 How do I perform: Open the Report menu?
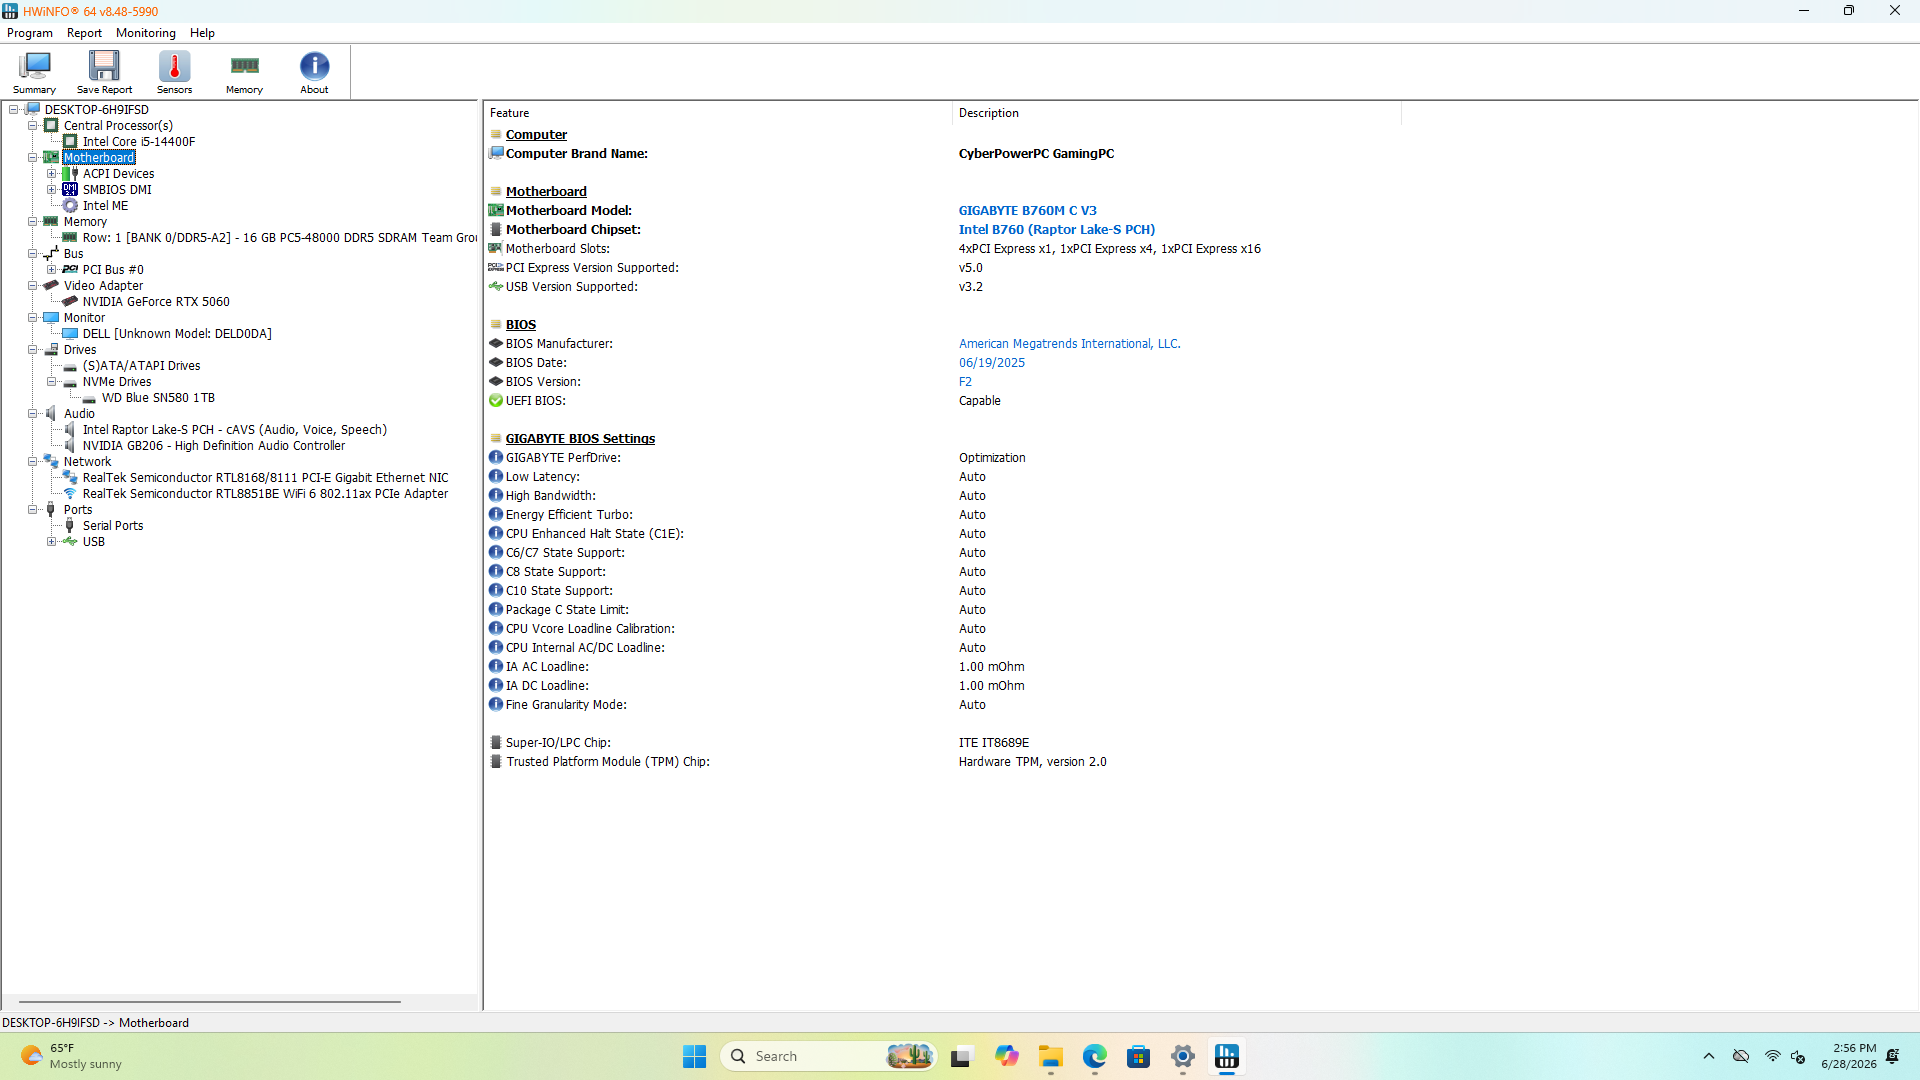[85, 33]
